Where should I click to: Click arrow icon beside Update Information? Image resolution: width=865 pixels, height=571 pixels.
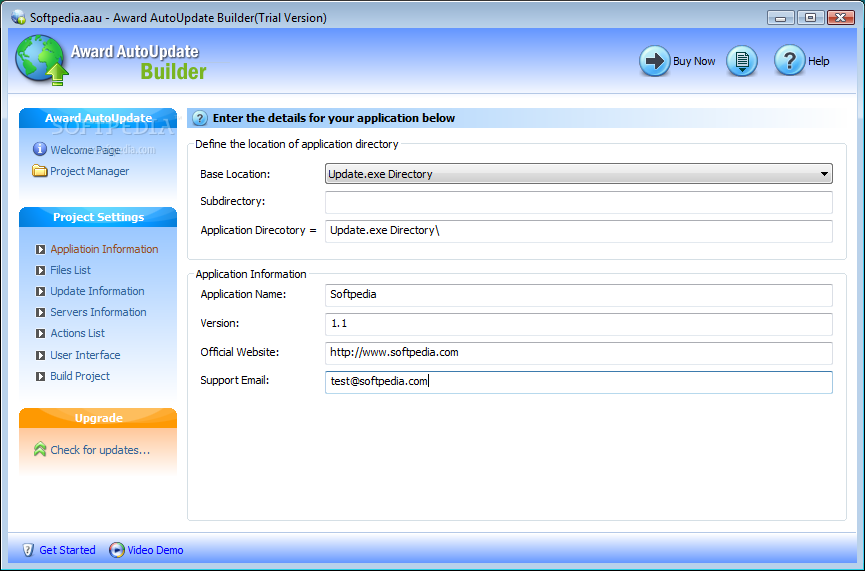(40, 291)
